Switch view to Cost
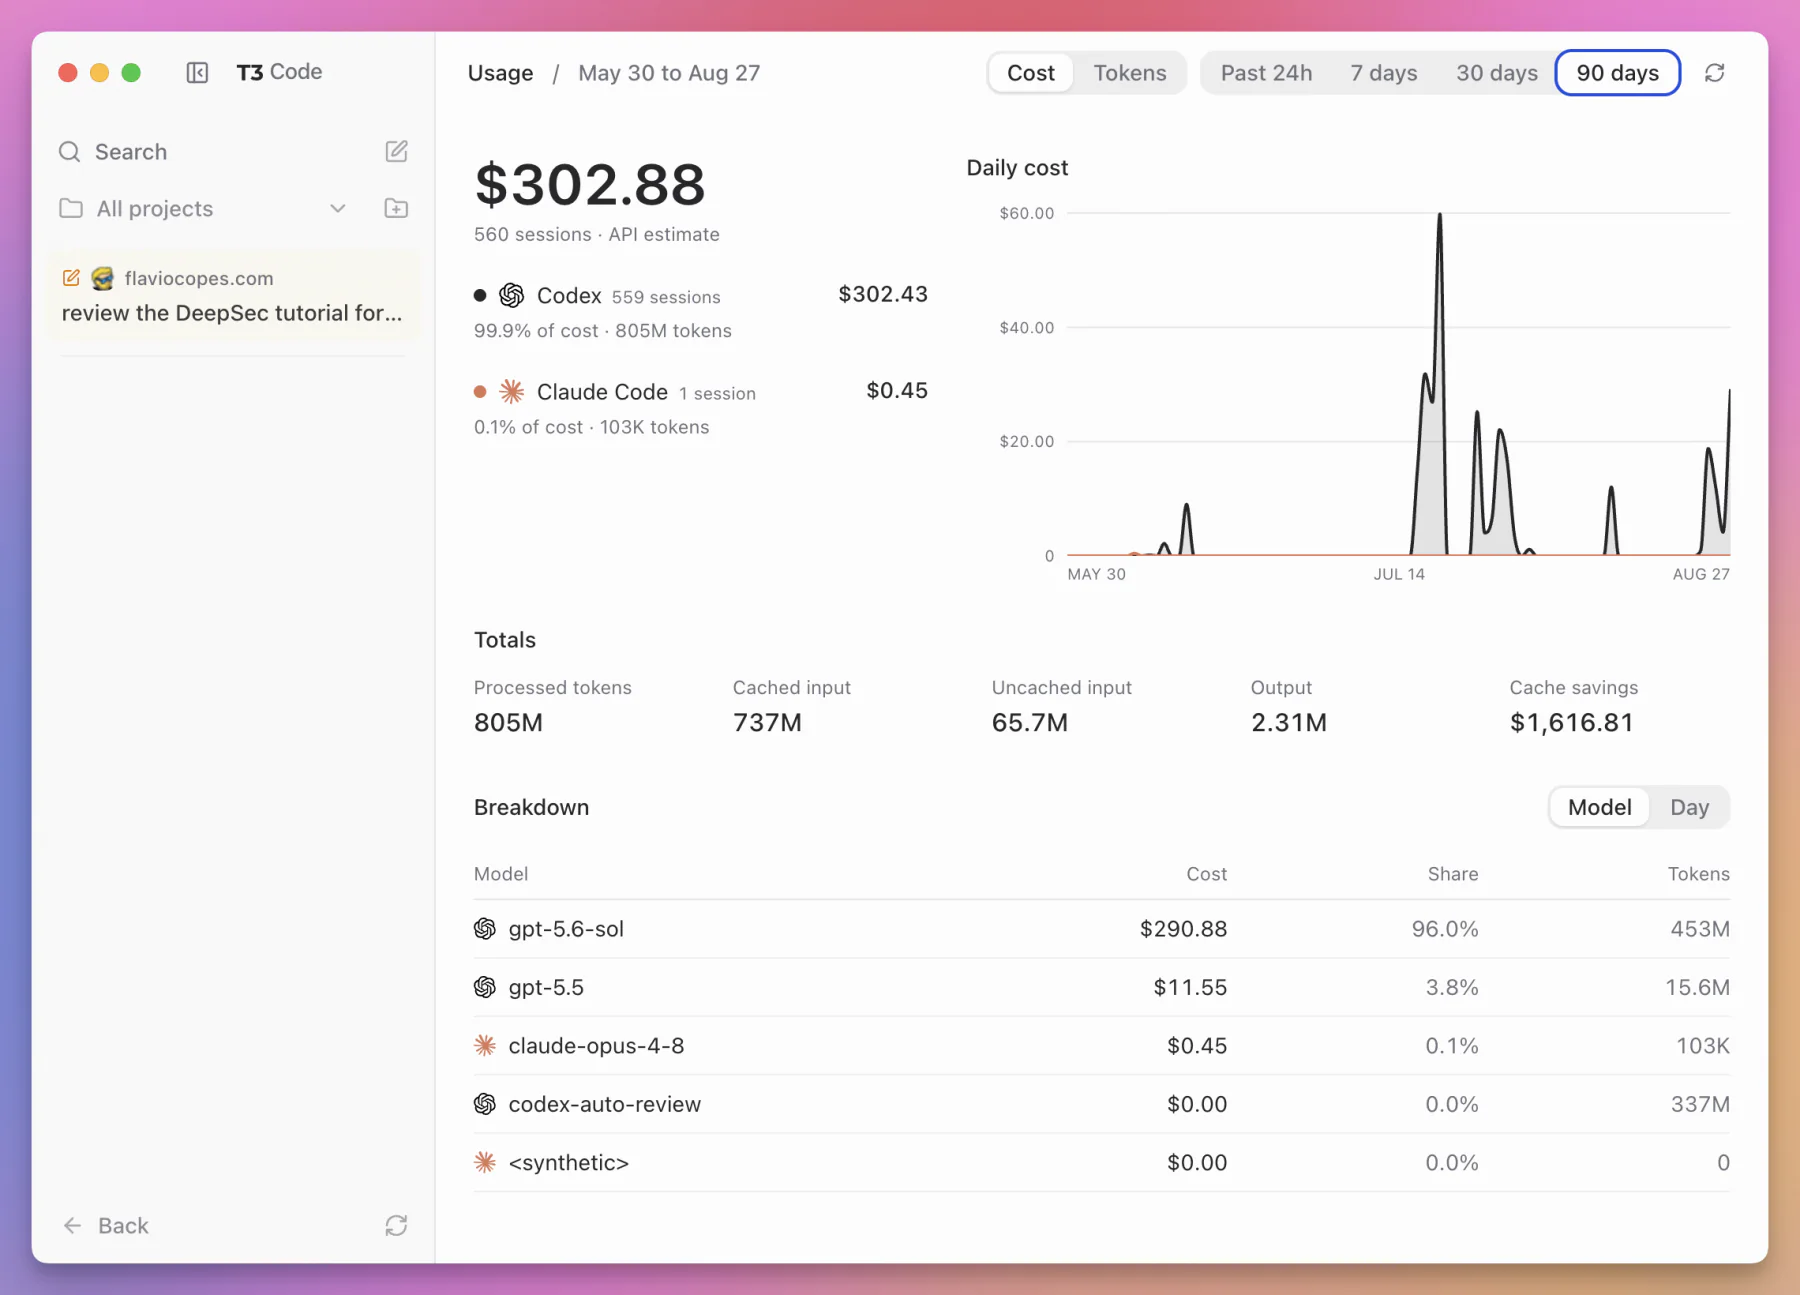Image resolution: width=1800 pixels, height=1295 pixels. (1030, 73)
